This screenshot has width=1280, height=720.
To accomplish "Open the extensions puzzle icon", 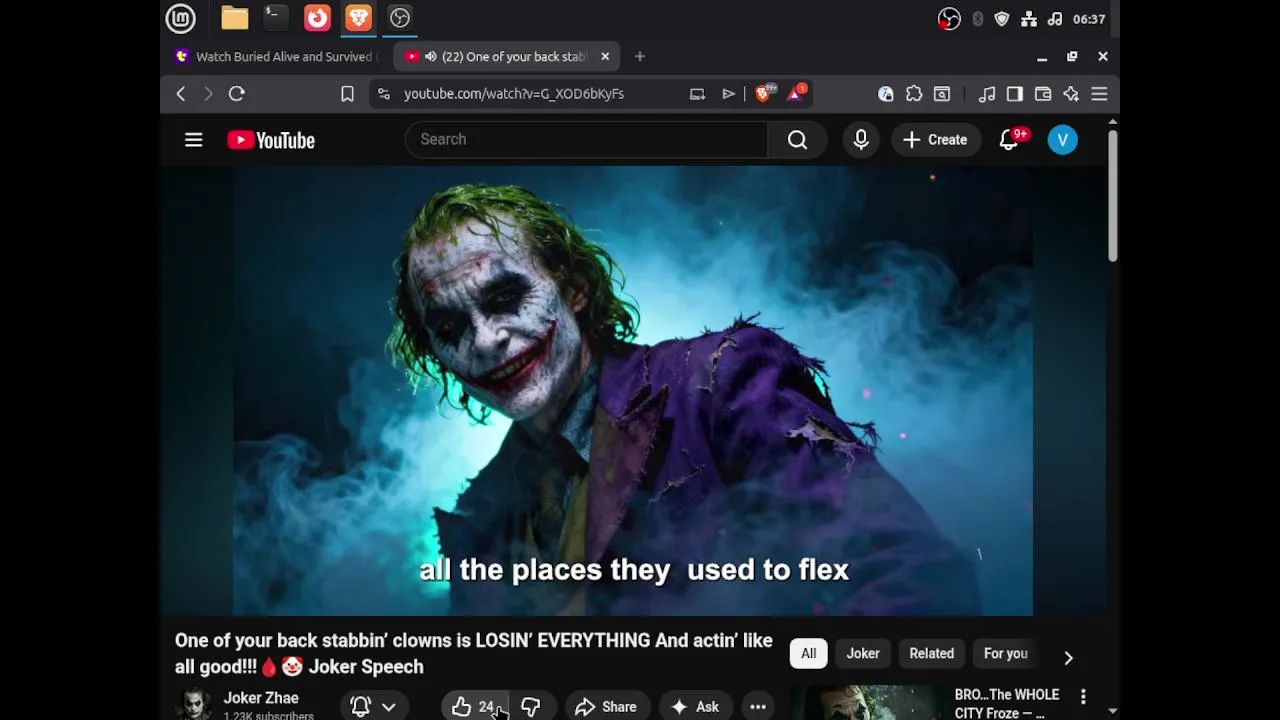I will pyautogui.click(x=914, y=94).
